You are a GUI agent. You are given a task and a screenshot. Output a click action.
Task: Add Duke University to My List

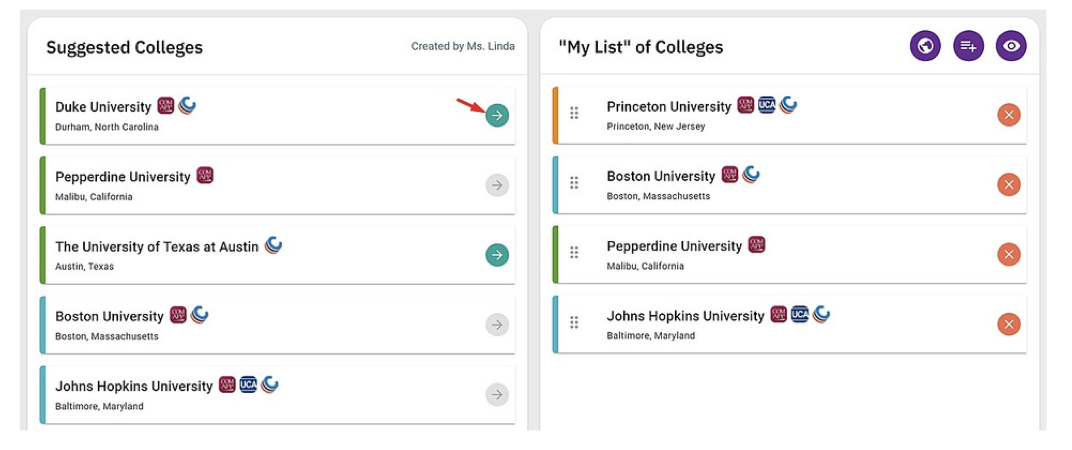pyautogui.click(x=497, y=116)
